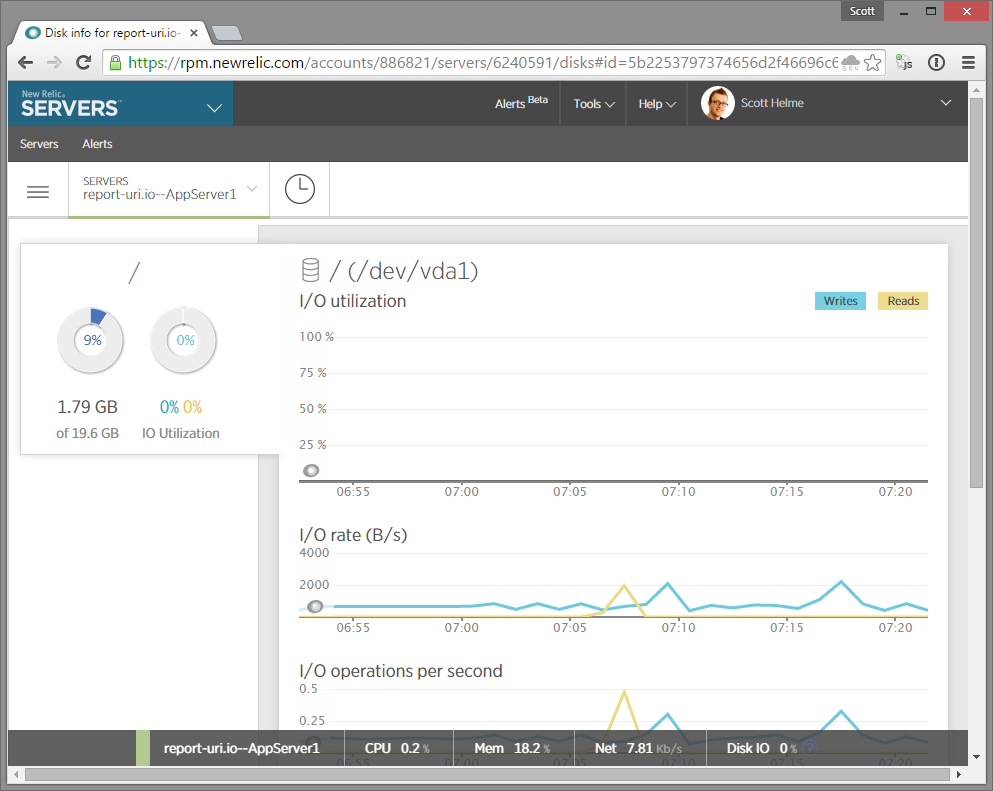Viewport: 993px width, 791px height.
Task: Click the 9% disk usage donut
Action: click(91, 340)
